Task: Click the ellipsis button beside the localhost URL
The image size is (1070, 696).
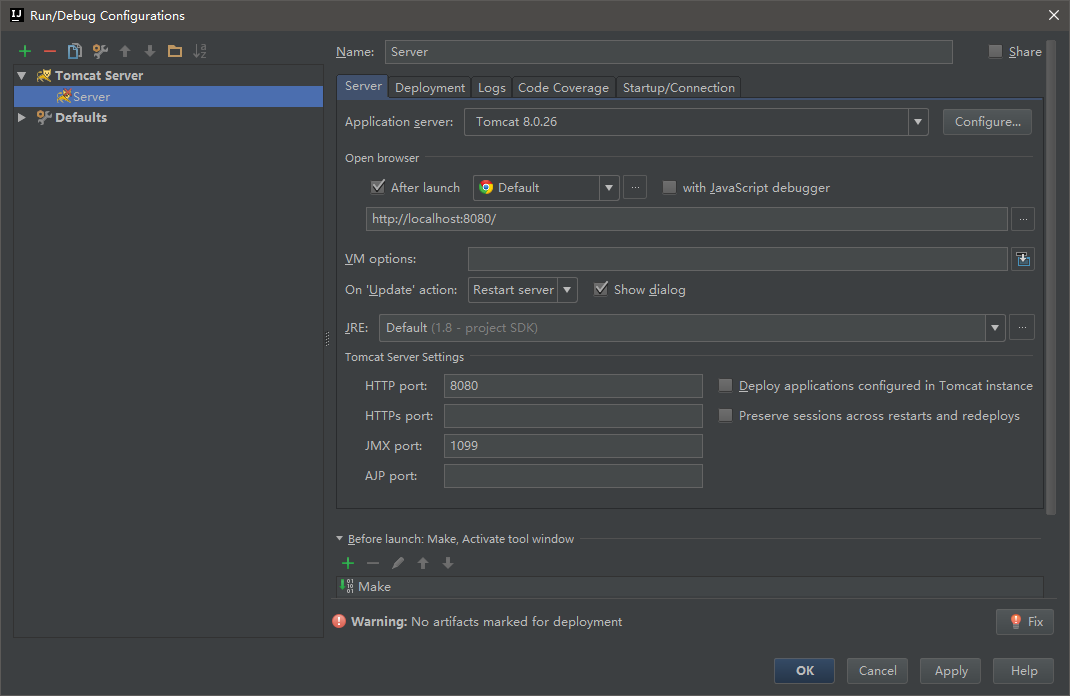Action: coord(1023,219)
